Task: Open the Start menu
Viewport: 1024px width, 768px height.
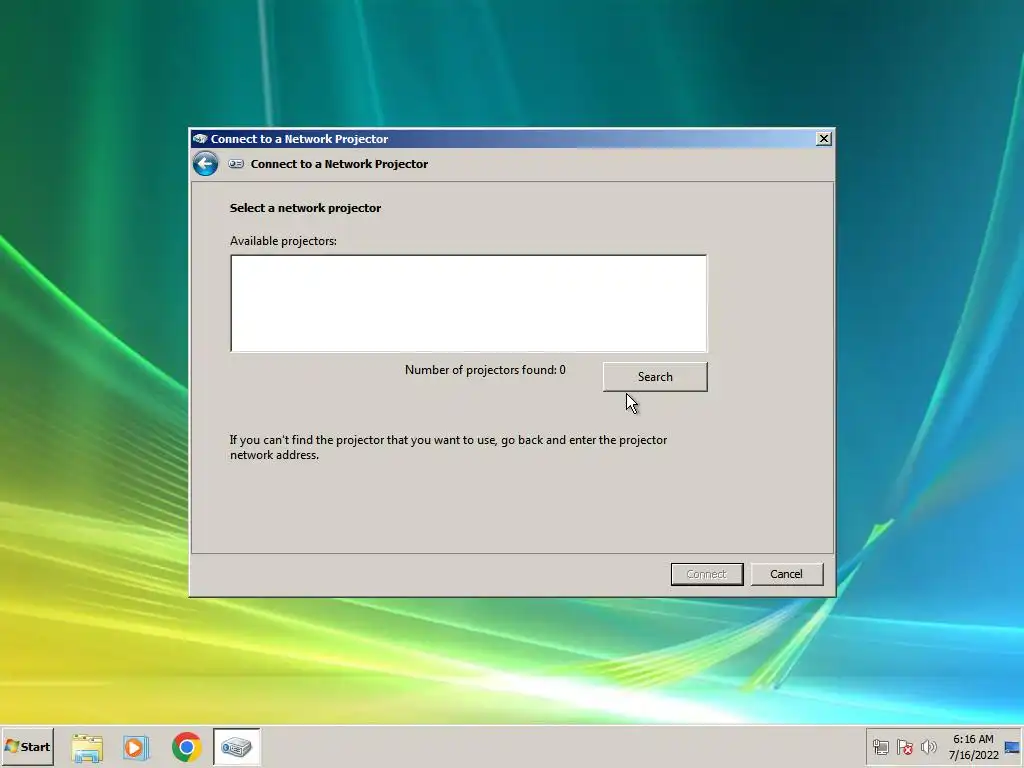Action: [27, 746]
